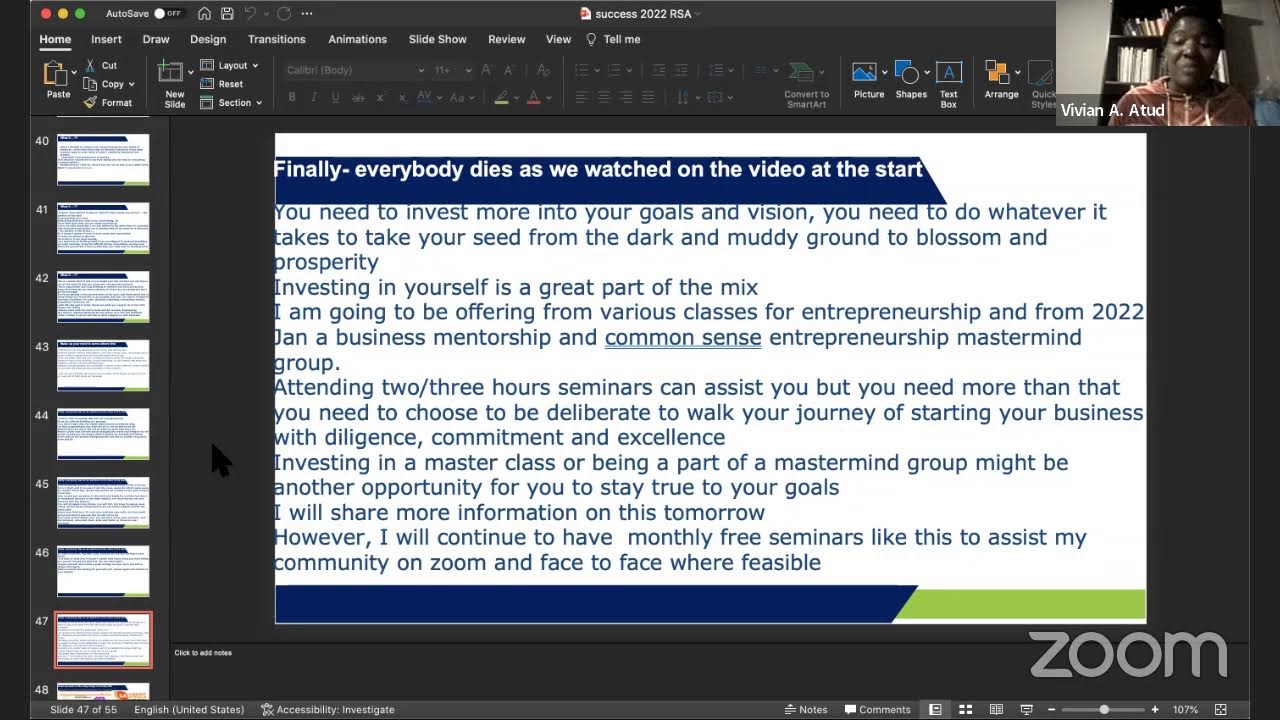Click the Arrange objects icon
Viewport: 1280px width, 720px height.
[x=999, y=74]
